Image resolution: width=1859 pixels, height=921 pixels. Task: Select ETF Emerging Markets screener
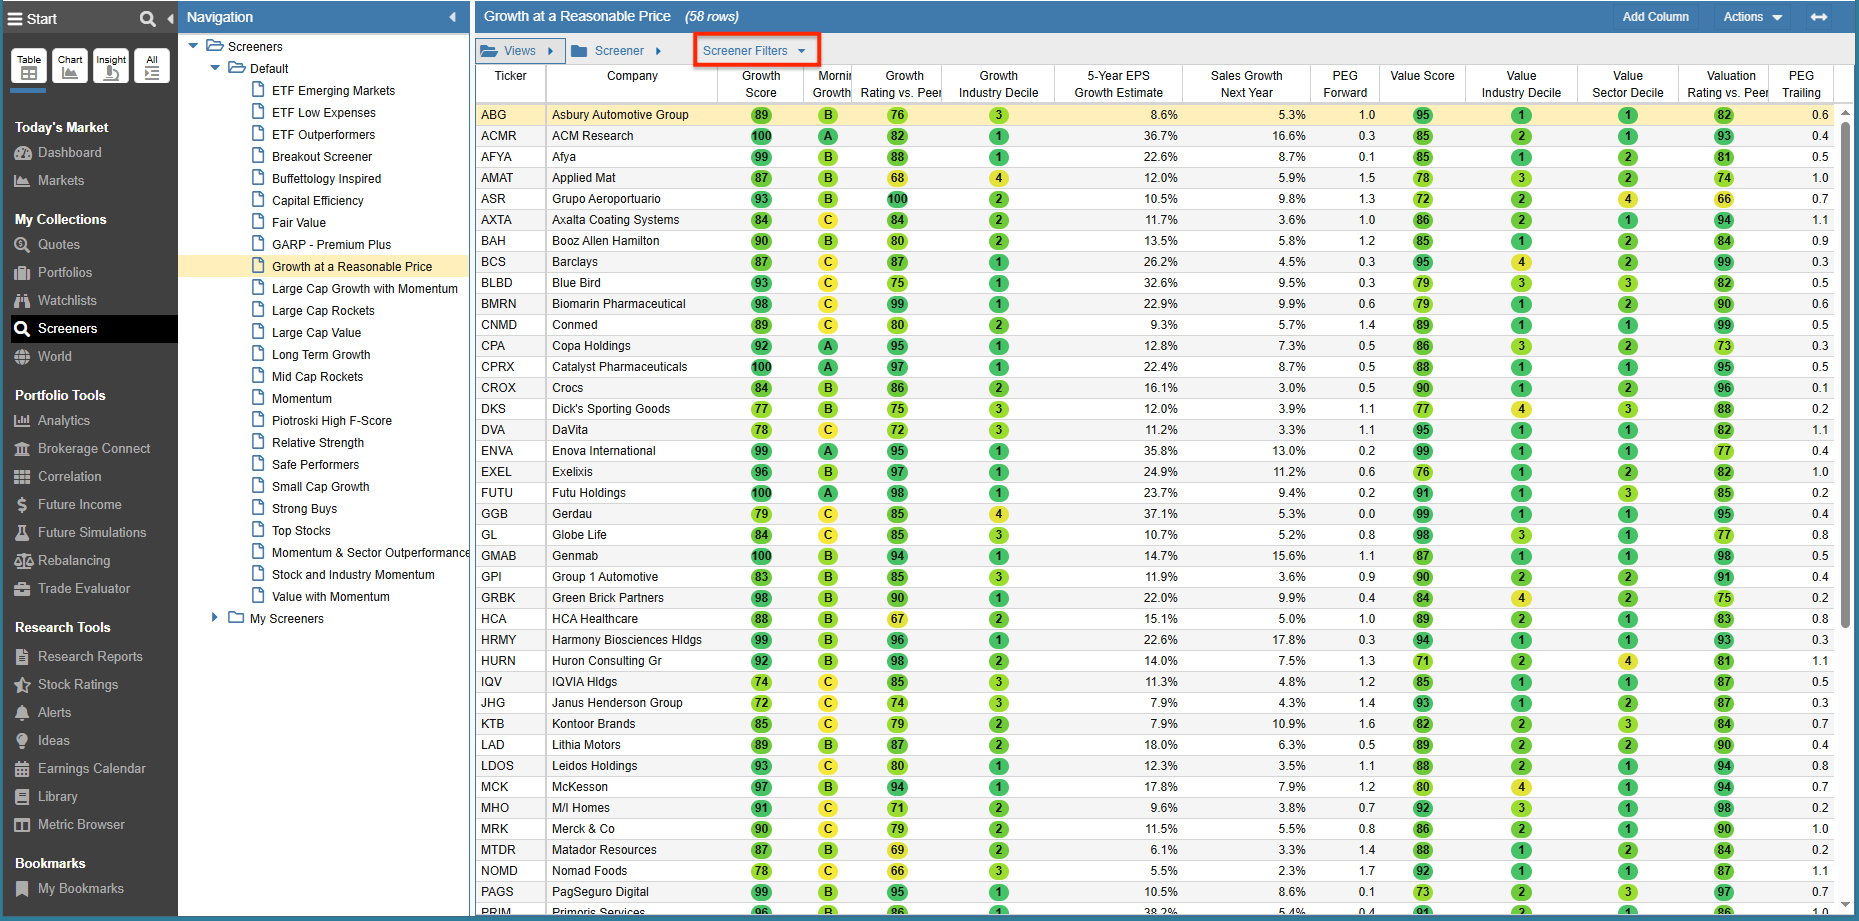333,91
